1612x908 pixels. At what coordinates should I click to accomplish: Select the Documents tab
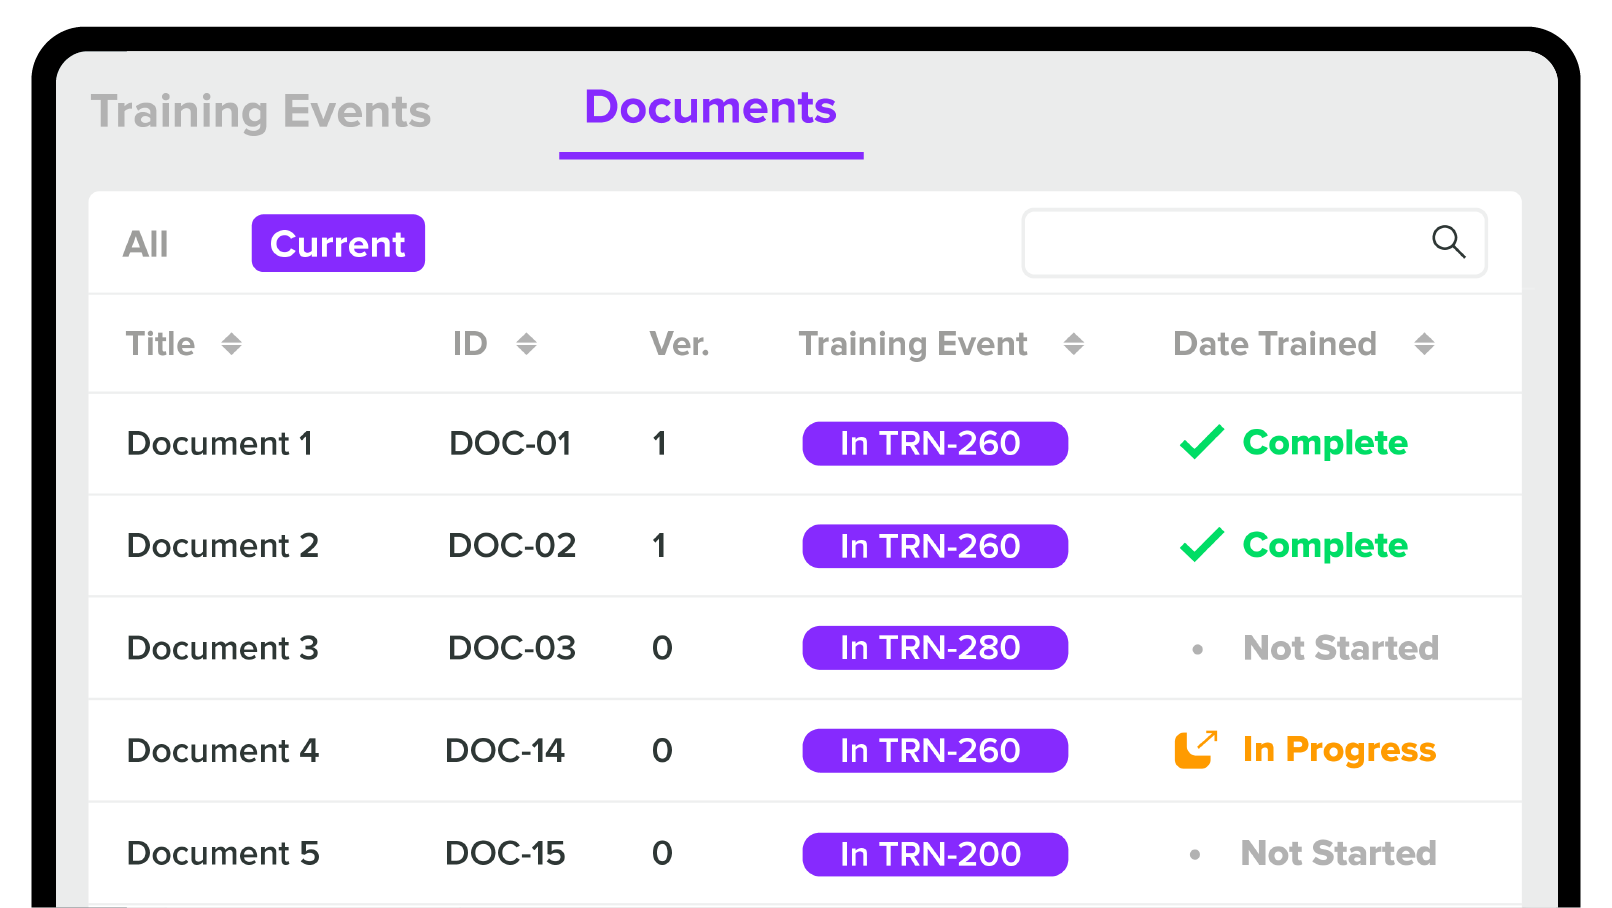tap(711, 107)
